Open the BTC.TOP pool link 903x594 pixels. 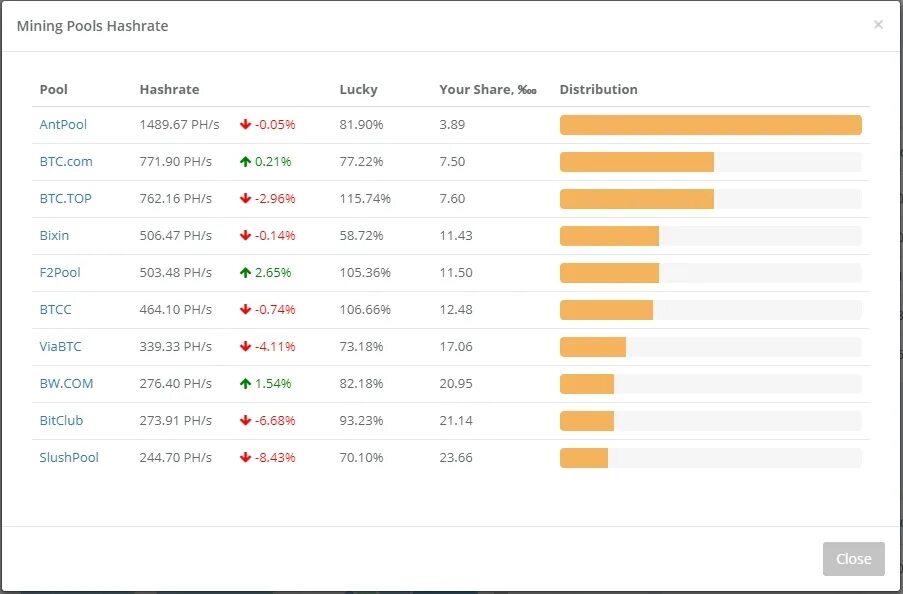point(65,198)
